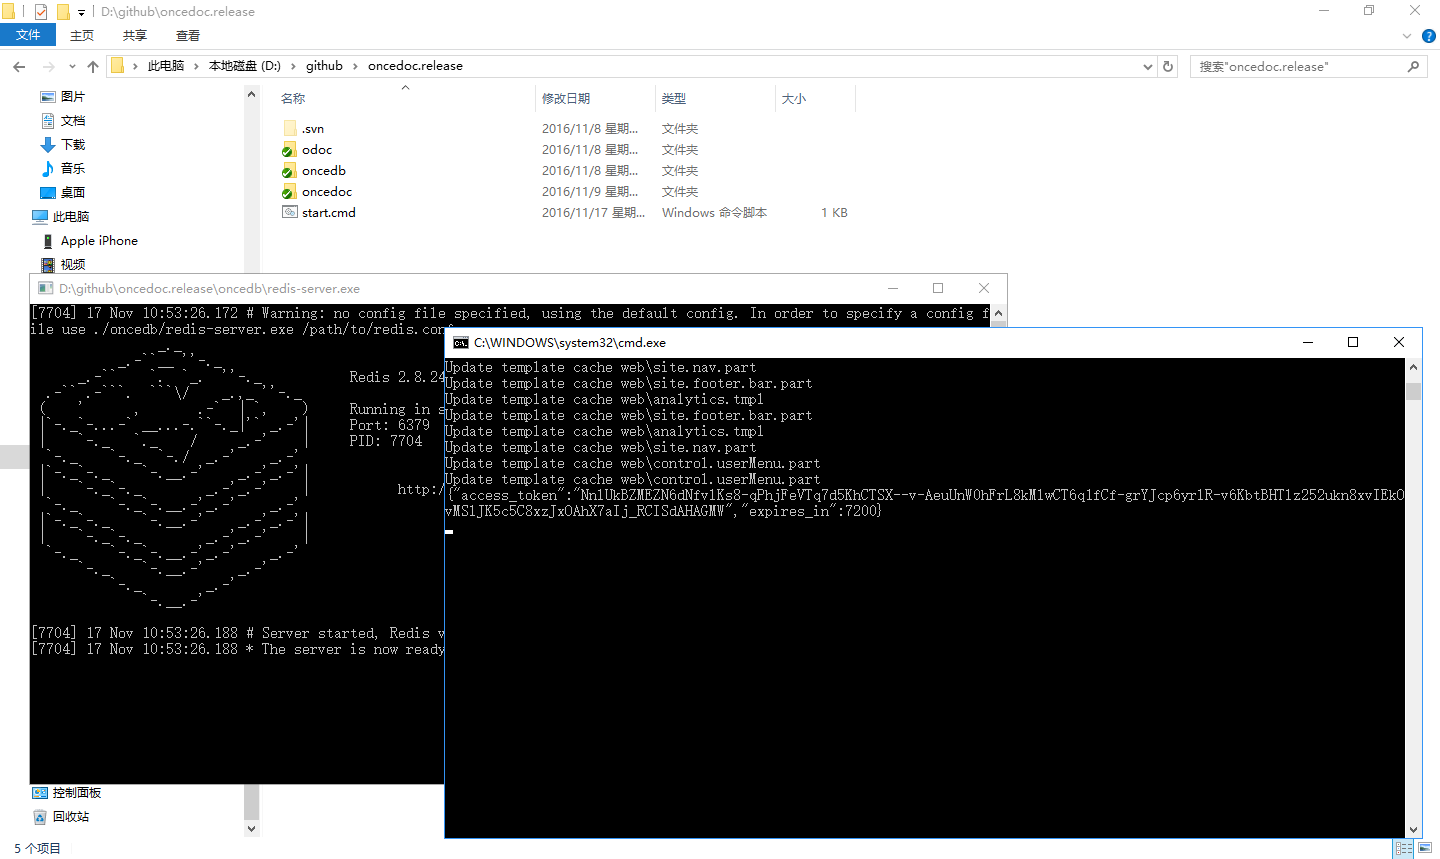This screenshot has width=1440, height=859.
Task: Refresh the current folder view
Action: pyautogui.click(x=1168, y=66)
